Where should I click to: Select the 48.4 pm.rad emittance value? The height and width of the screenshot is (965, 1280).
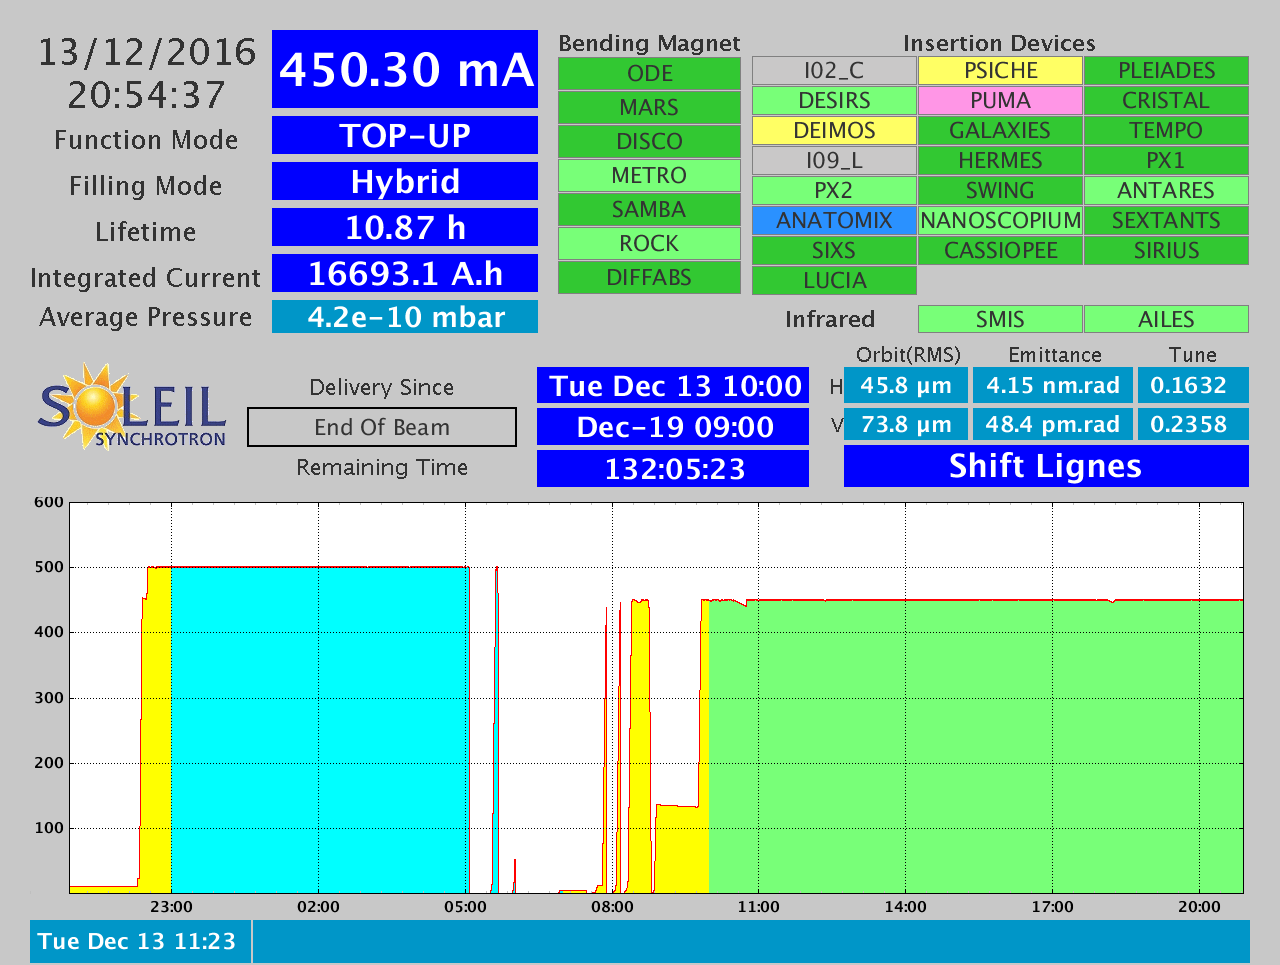(1053, 424)
